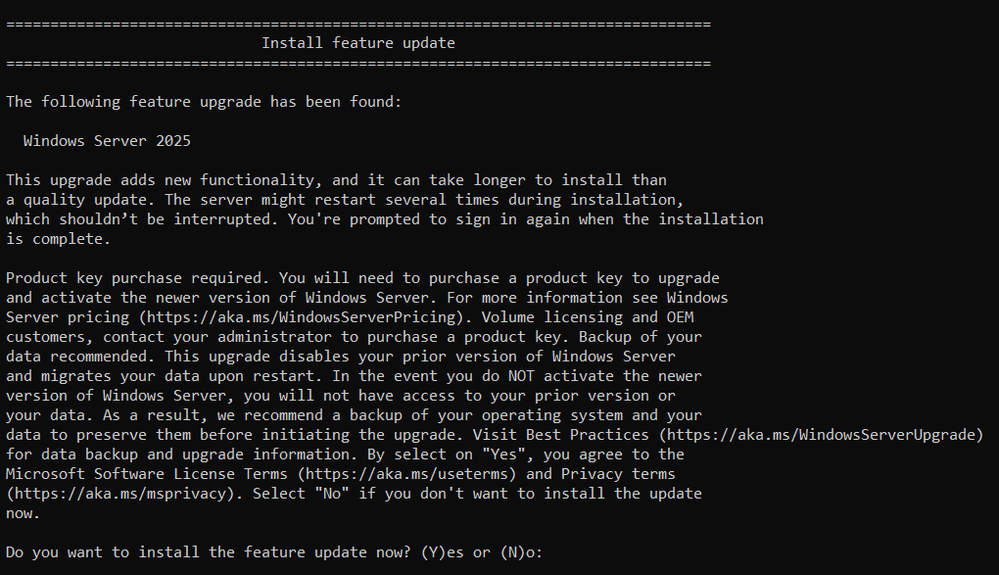This screenshot has height=575, width=999.
Task: Click 'Do you want to install' question text
Action: coord(100,552)
